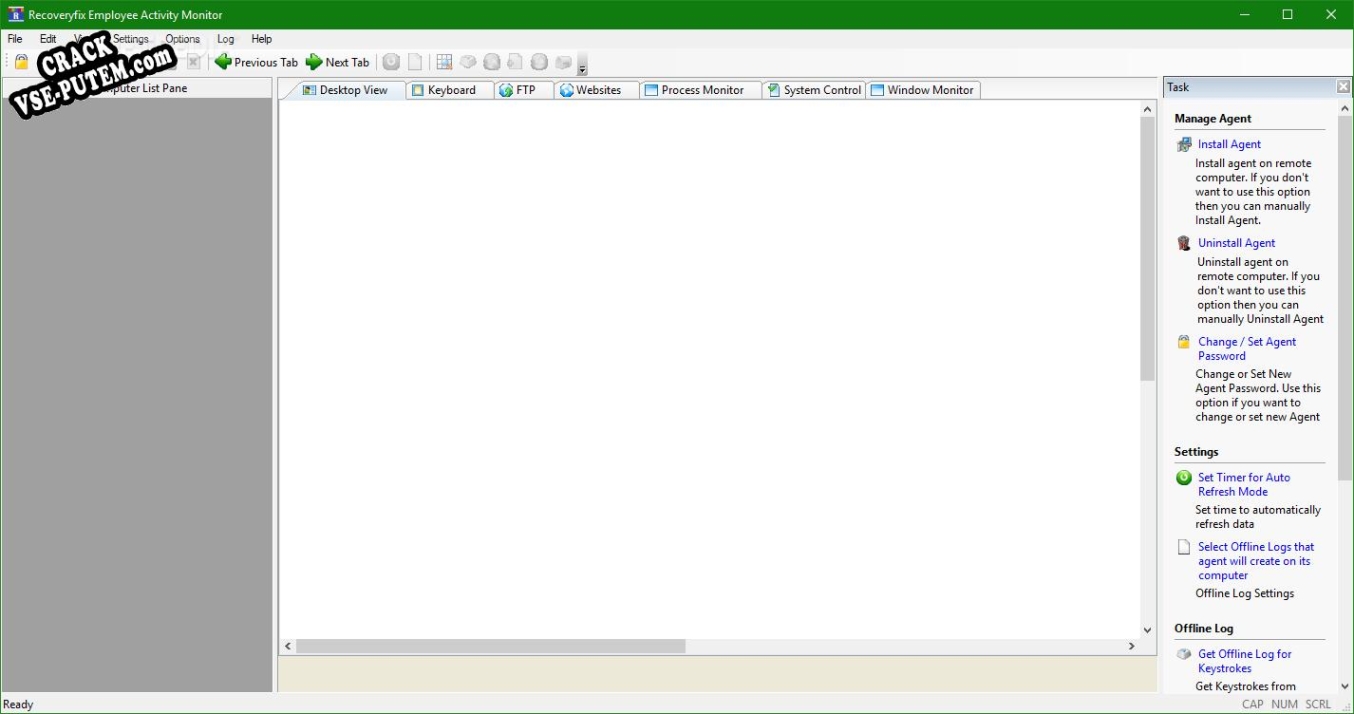Click the yellow padlock toolbar icon
1354x714 pixels.
pos(21,62)
